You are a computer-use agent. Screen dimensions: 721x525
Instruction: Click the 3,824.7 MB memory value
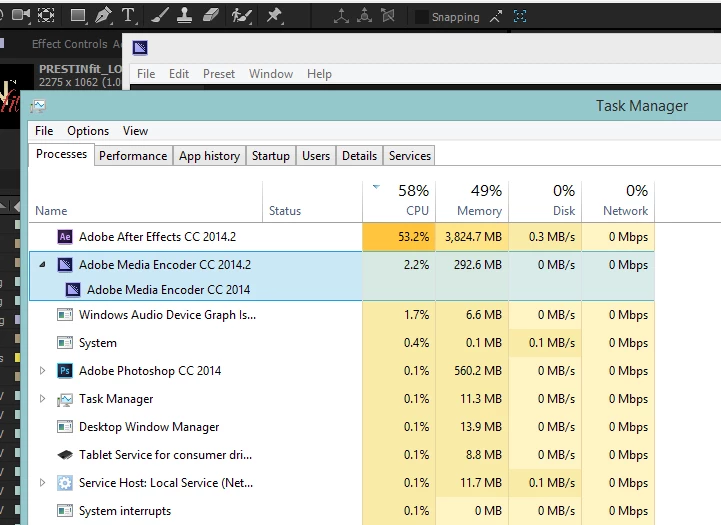pos(473,237)
